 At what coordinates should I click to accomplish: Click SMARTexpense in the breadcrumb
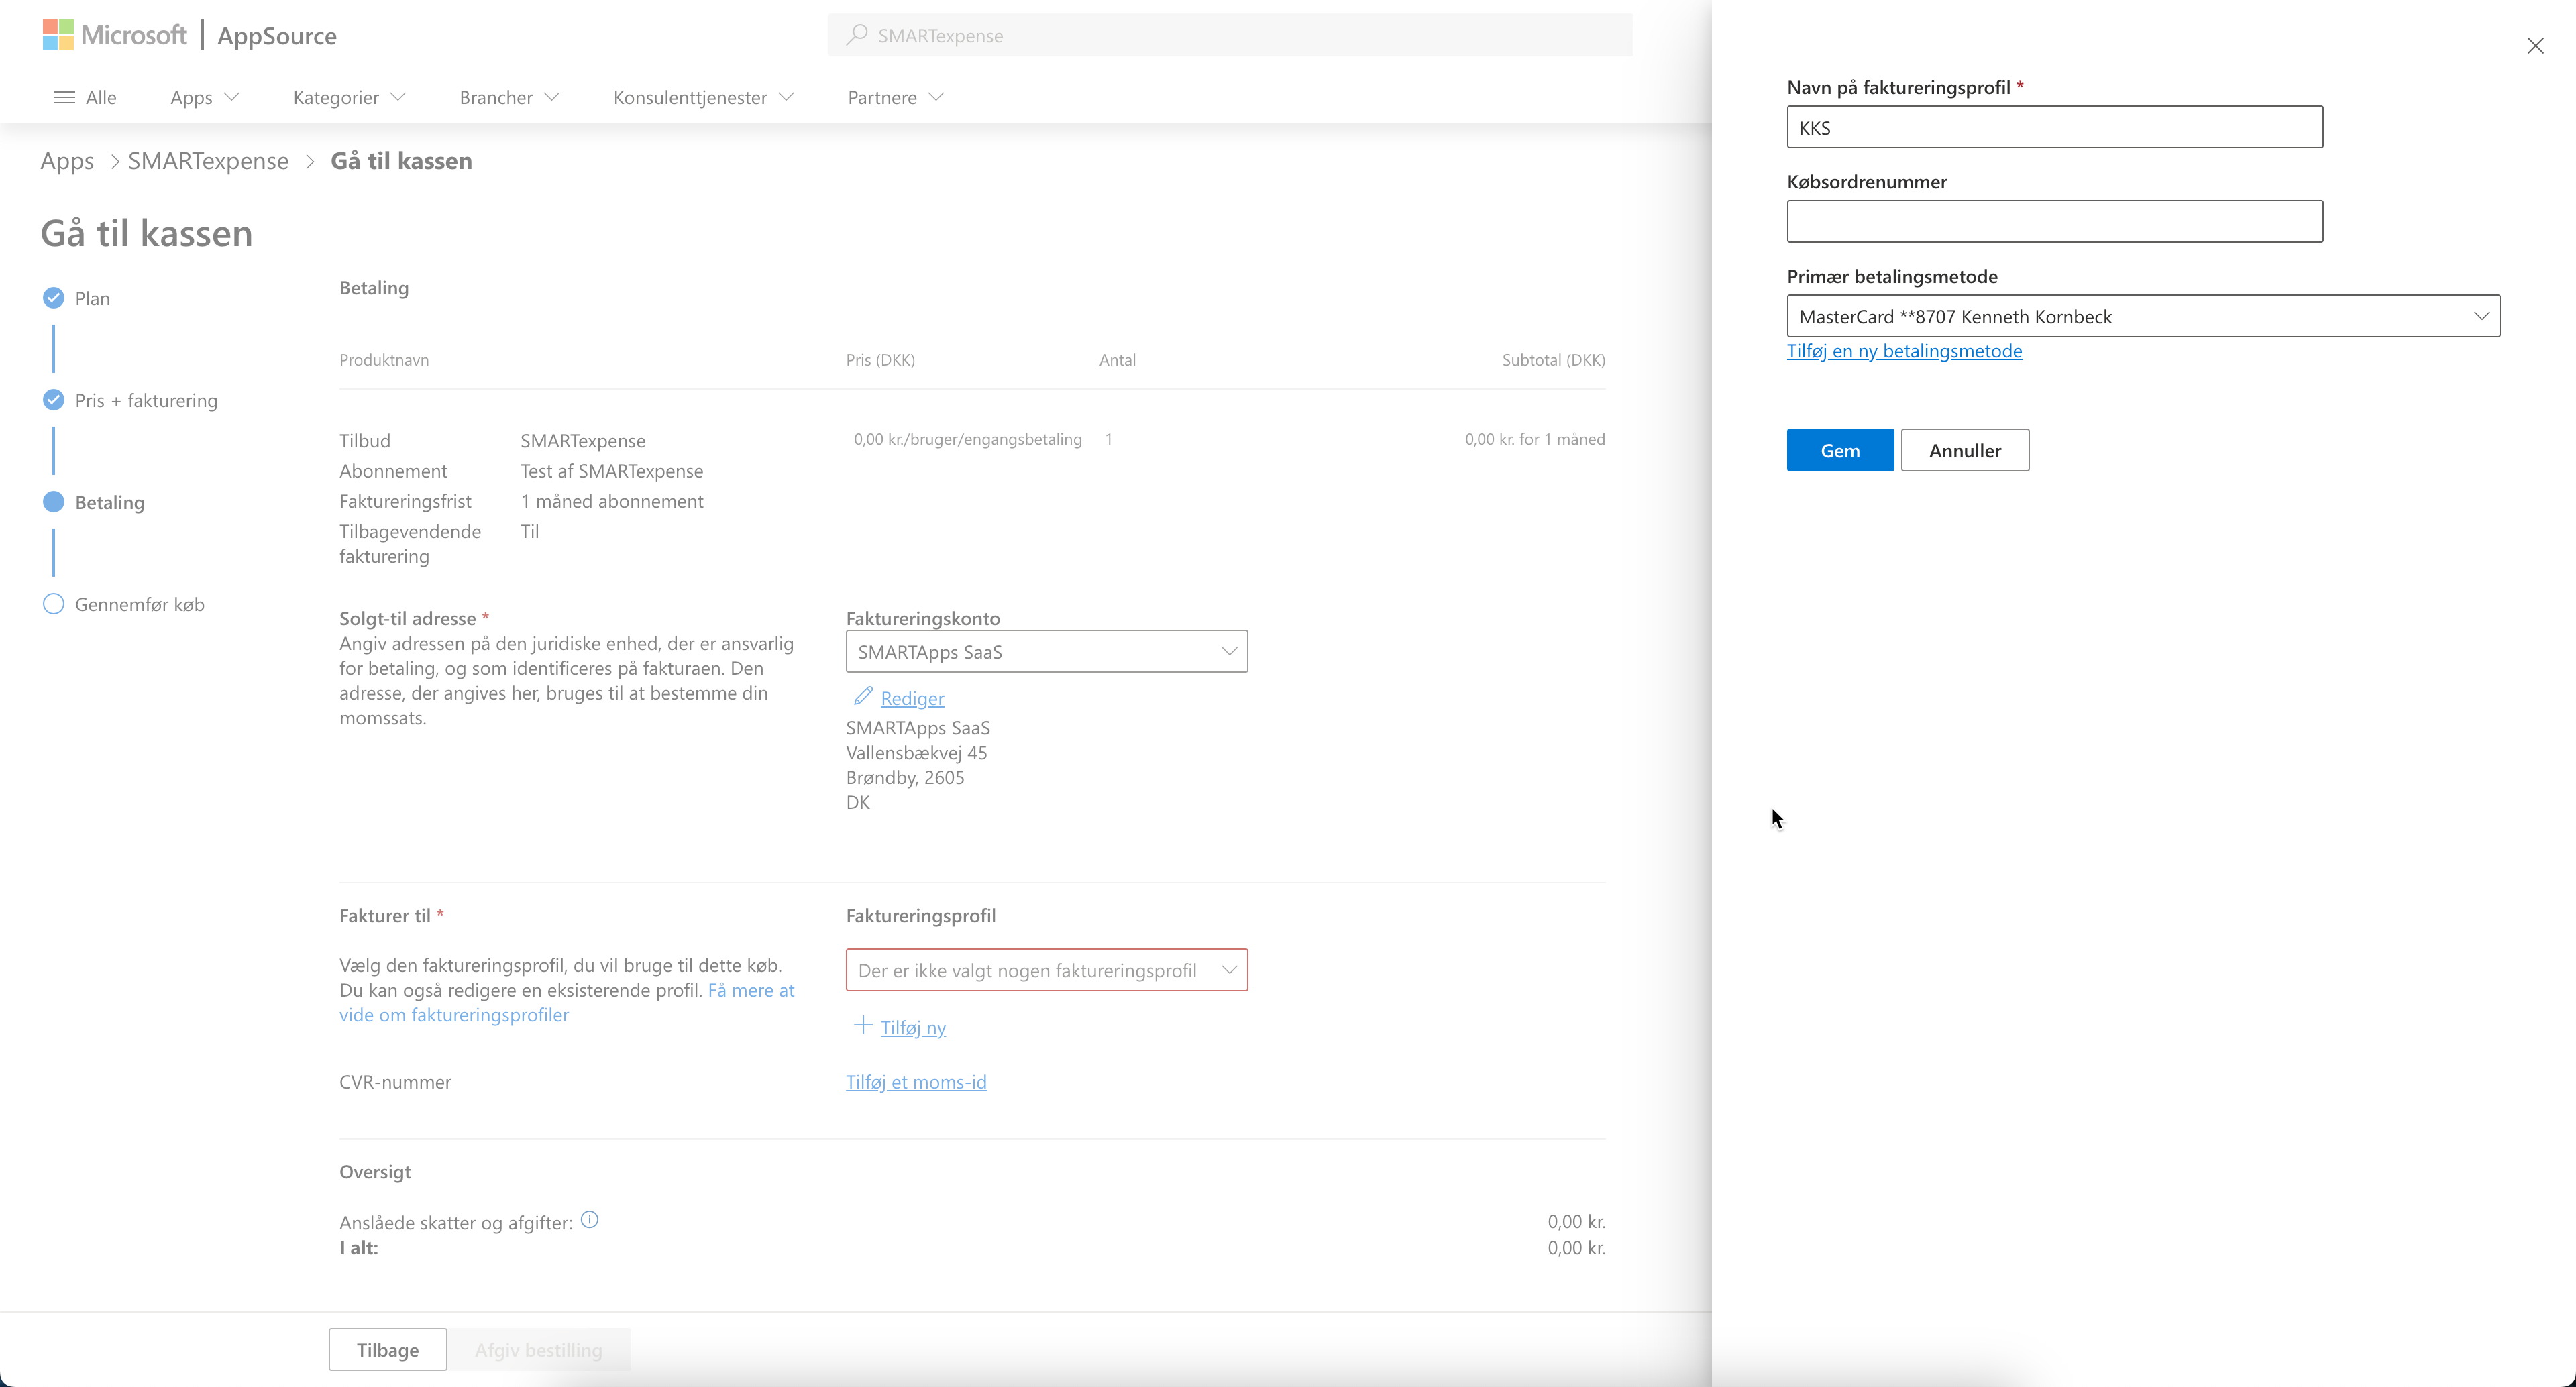pos(208,161)
